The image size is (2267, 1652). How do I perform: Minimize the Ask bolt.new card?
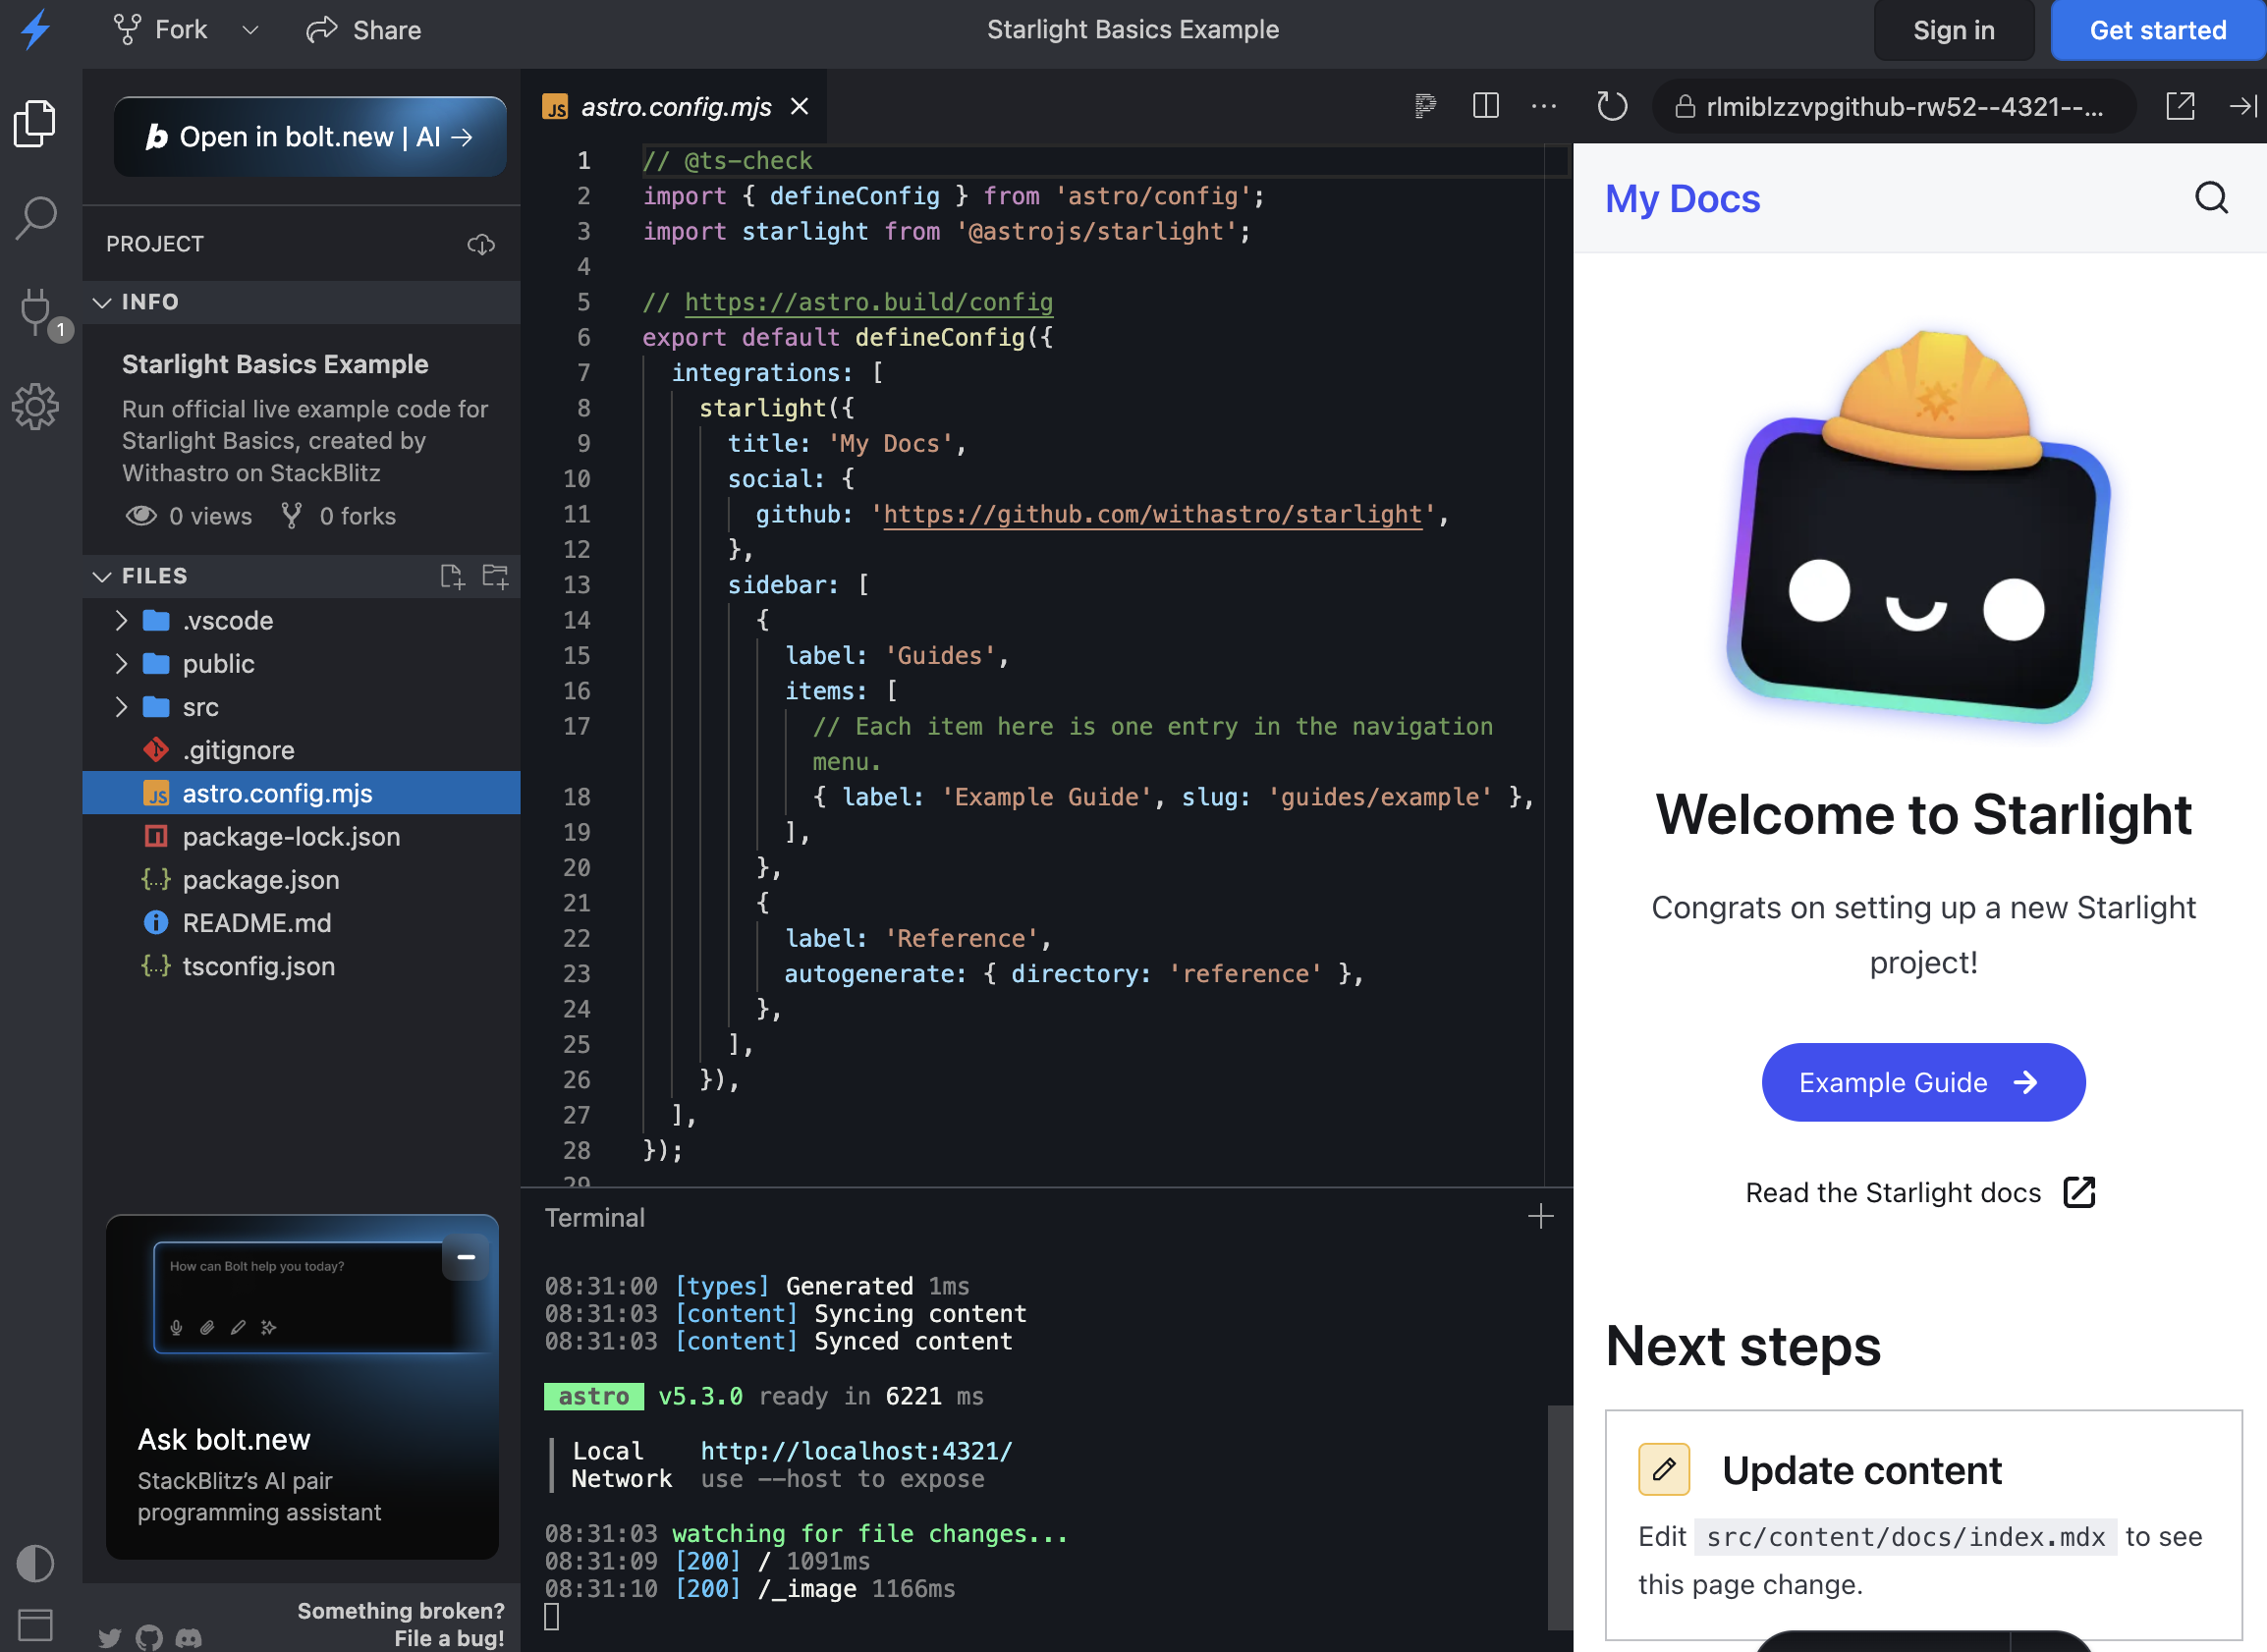[466, 1257]
